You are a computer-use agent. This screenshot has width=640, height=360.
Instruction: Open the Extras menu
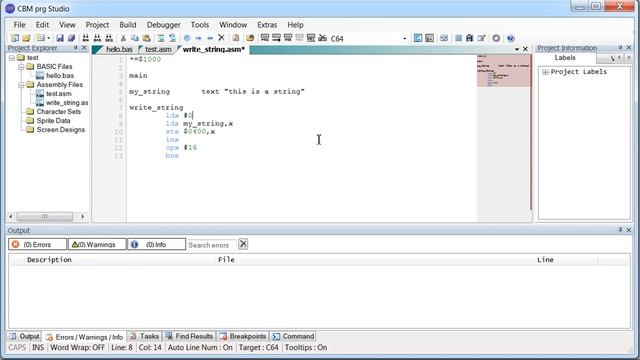point(267,25)
